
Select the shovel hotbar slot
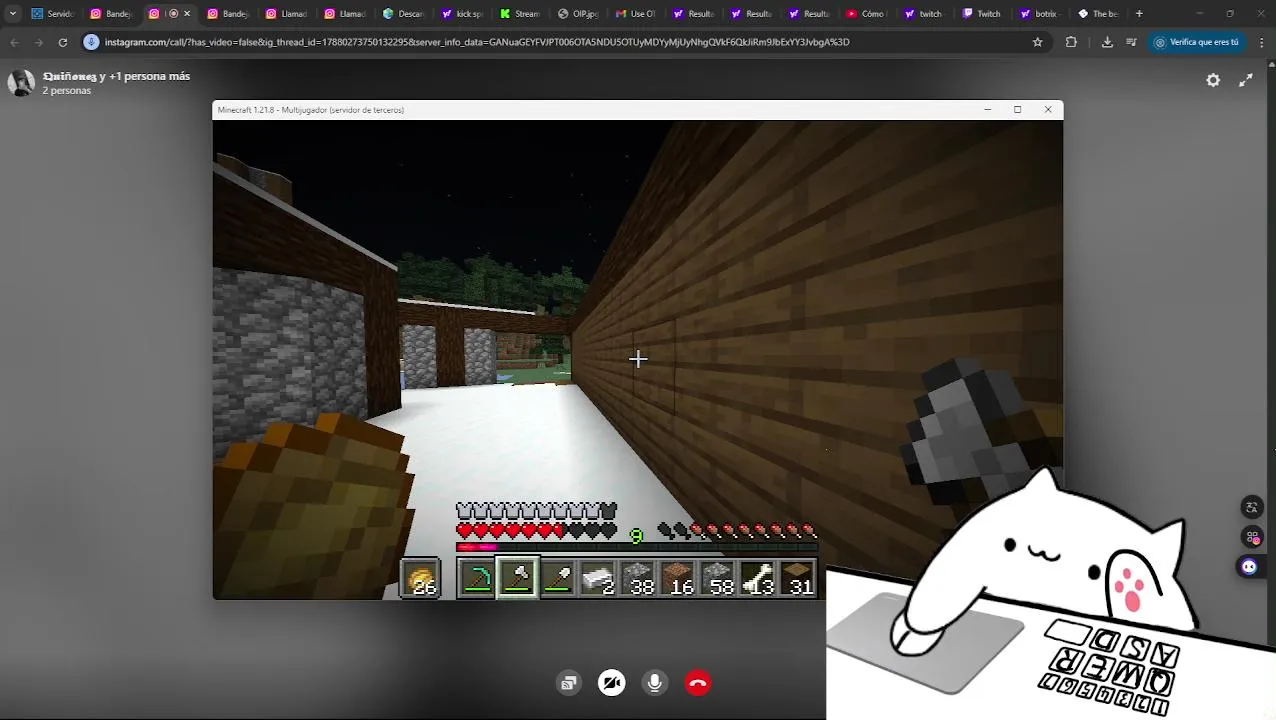click(557, 579)
